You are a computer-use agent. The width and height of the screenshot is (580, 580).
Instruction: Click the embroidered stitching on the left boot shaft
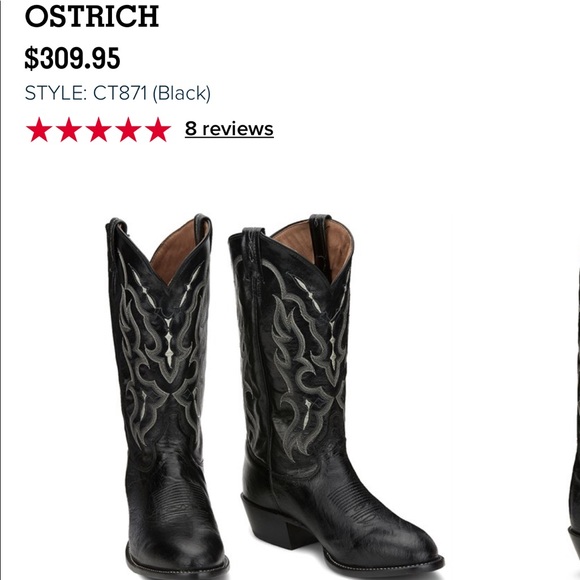click(163, 351)
